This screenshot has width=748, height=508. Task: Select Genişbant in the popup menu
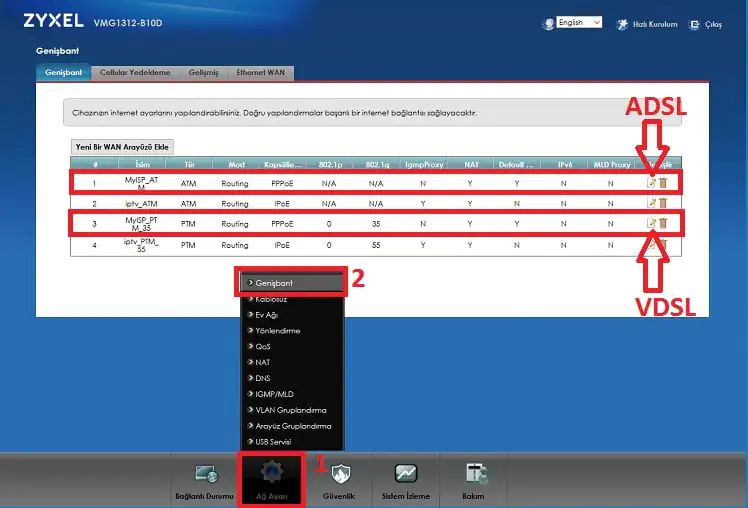291,283
